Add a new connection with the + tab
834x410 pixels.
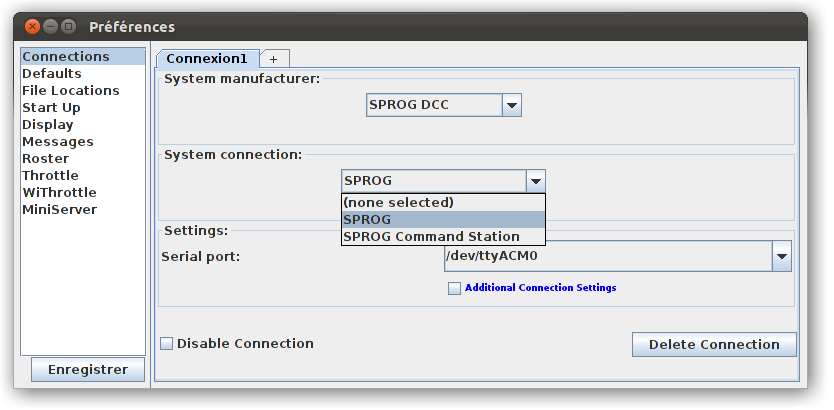[x=274, y=59]
